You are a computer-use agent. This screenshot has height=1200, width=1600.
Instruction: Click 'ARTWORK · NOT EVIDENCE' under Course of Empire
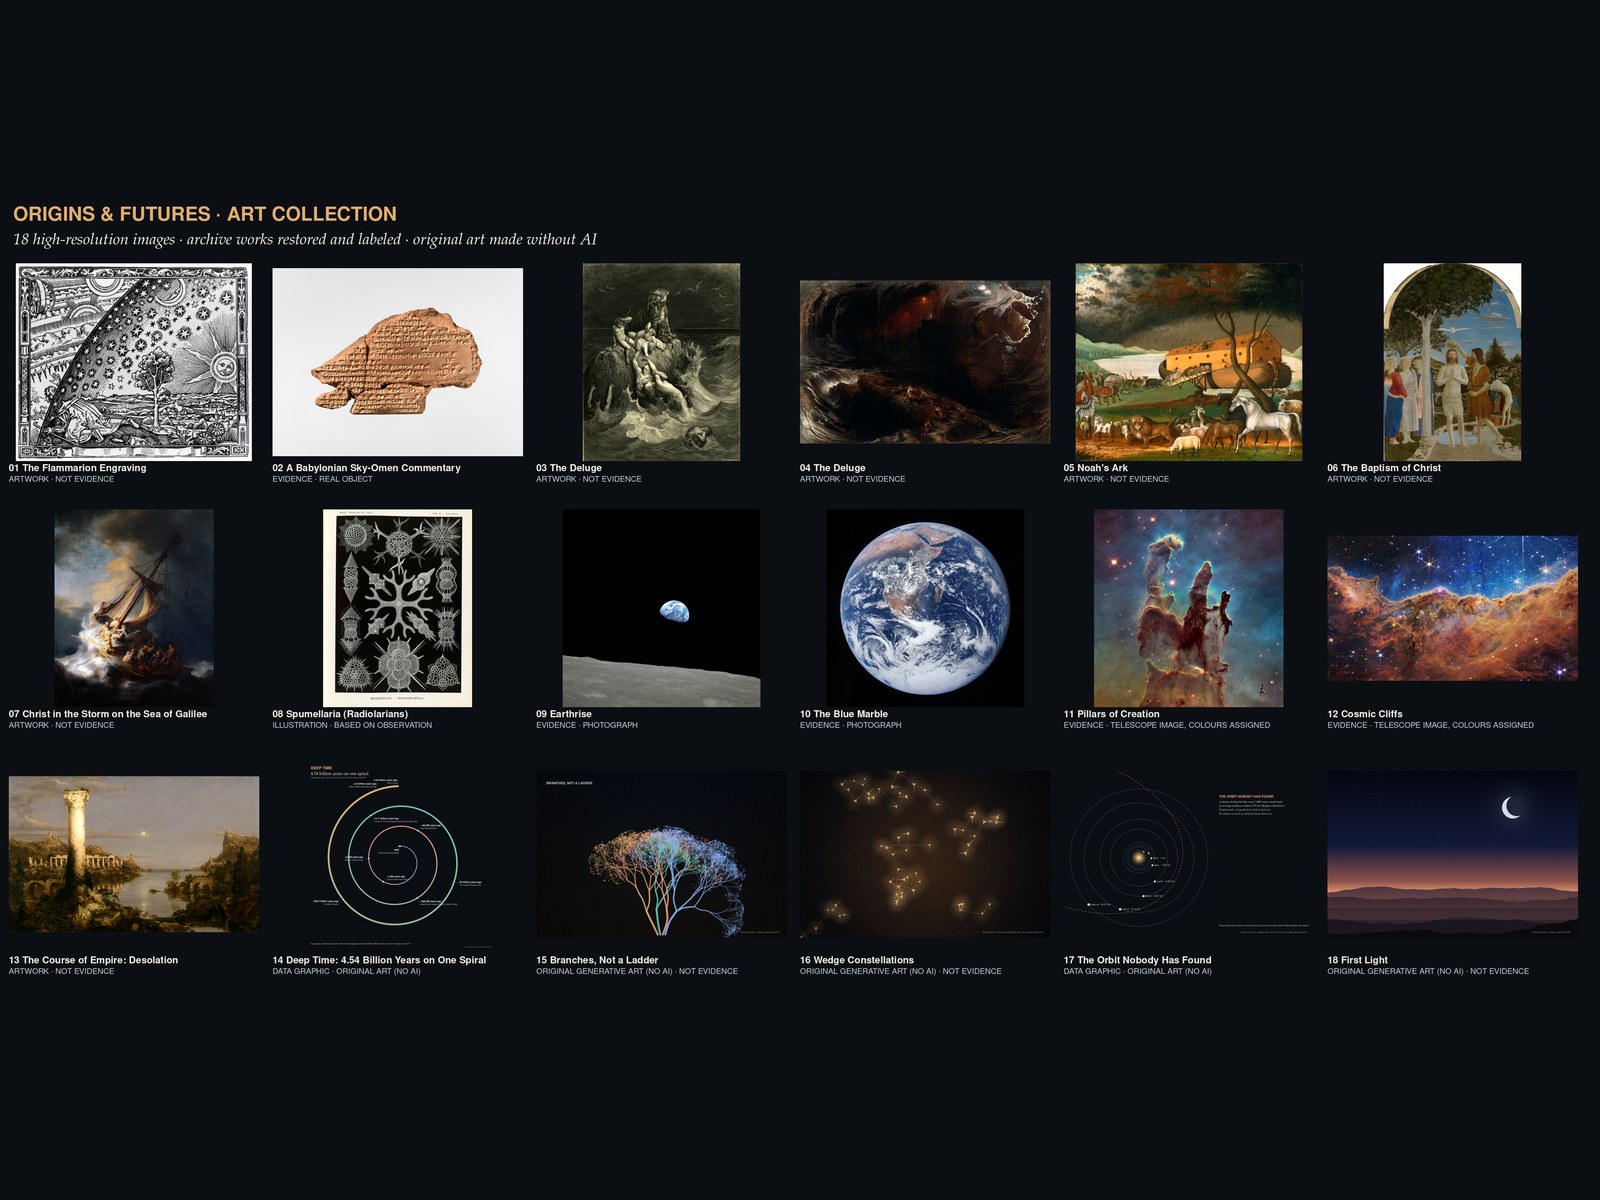click(x=62, y=971)
